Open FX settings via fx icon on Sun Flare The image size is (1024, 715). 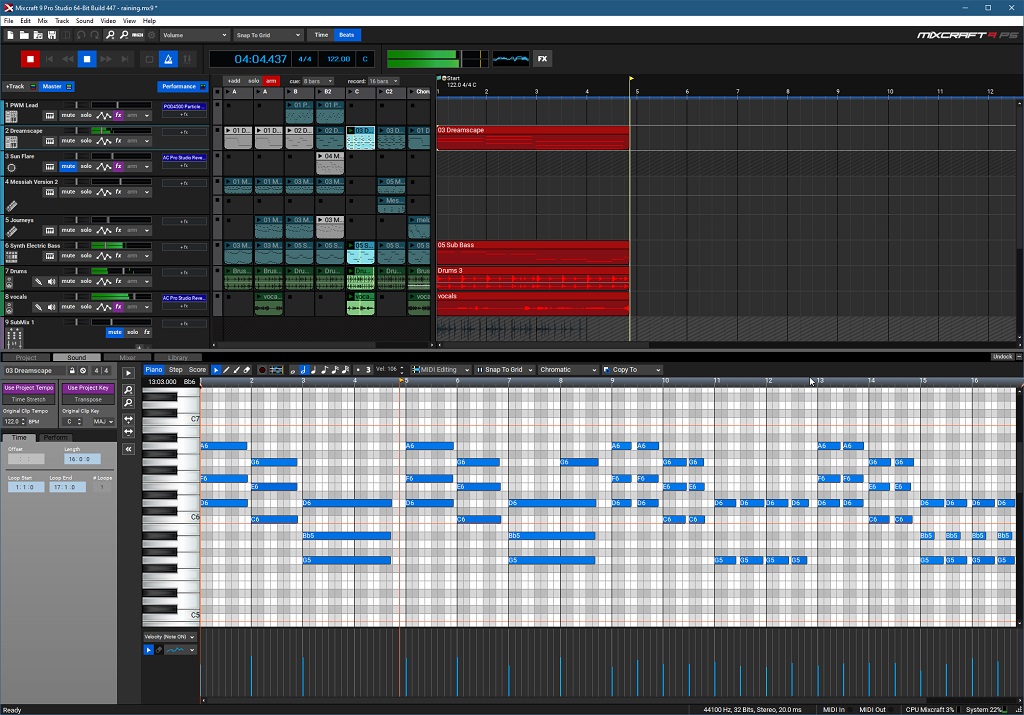pyautogui.click(x=119, y=167)
